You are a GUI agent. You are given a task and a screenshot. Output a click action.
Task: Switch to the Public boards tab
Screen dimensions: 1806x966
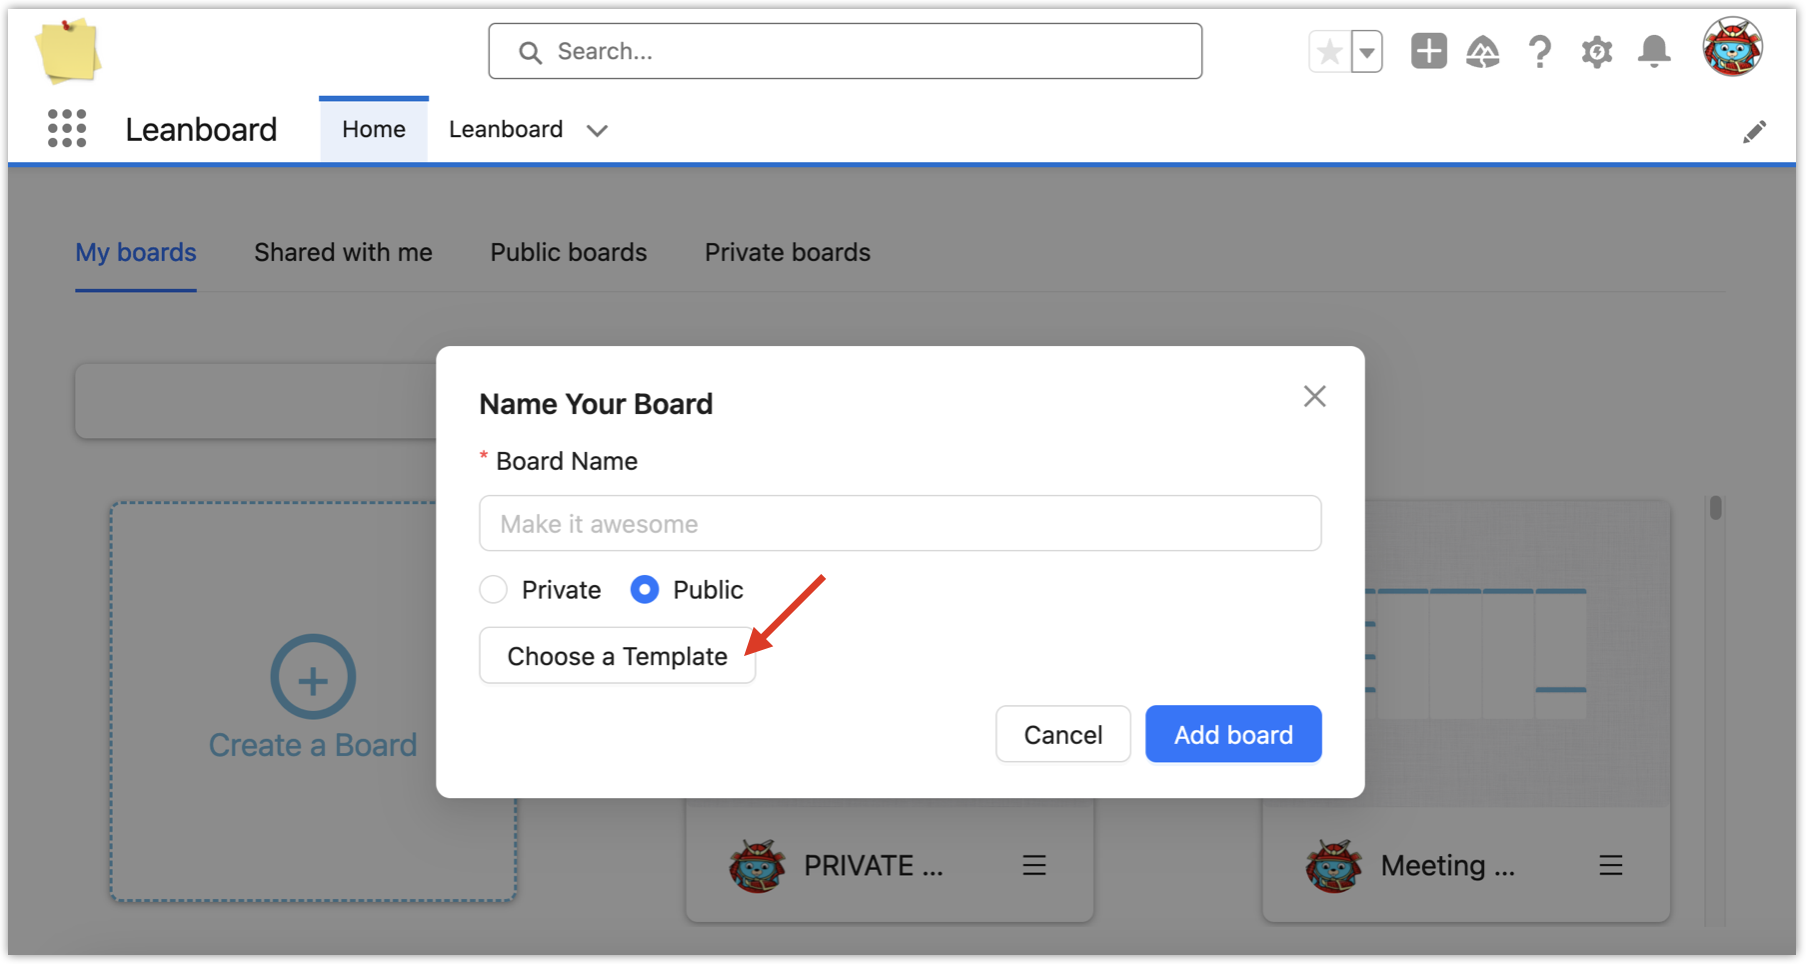568,253
